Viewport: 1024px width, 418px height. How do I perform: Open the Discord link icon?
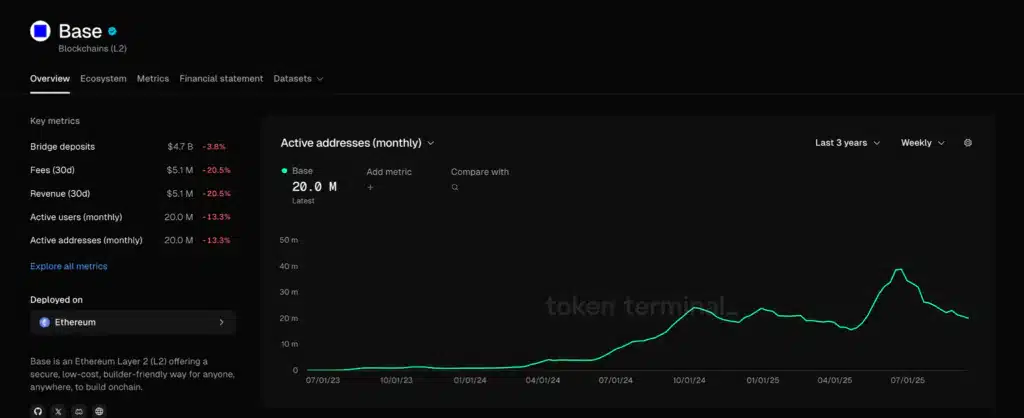78,411
